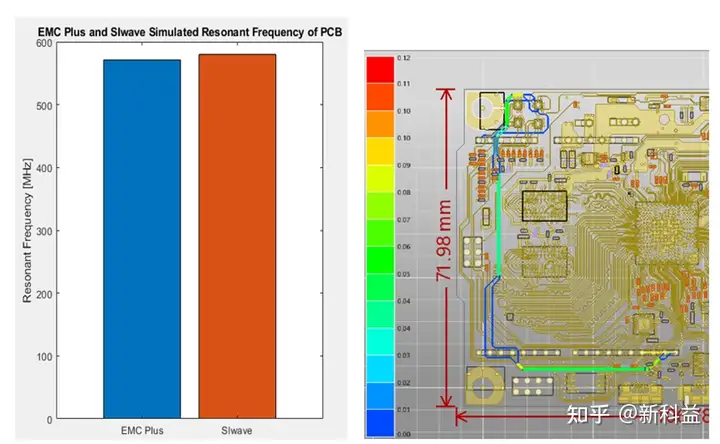Click the 0.08 legend value

click(x=404, y=192)
